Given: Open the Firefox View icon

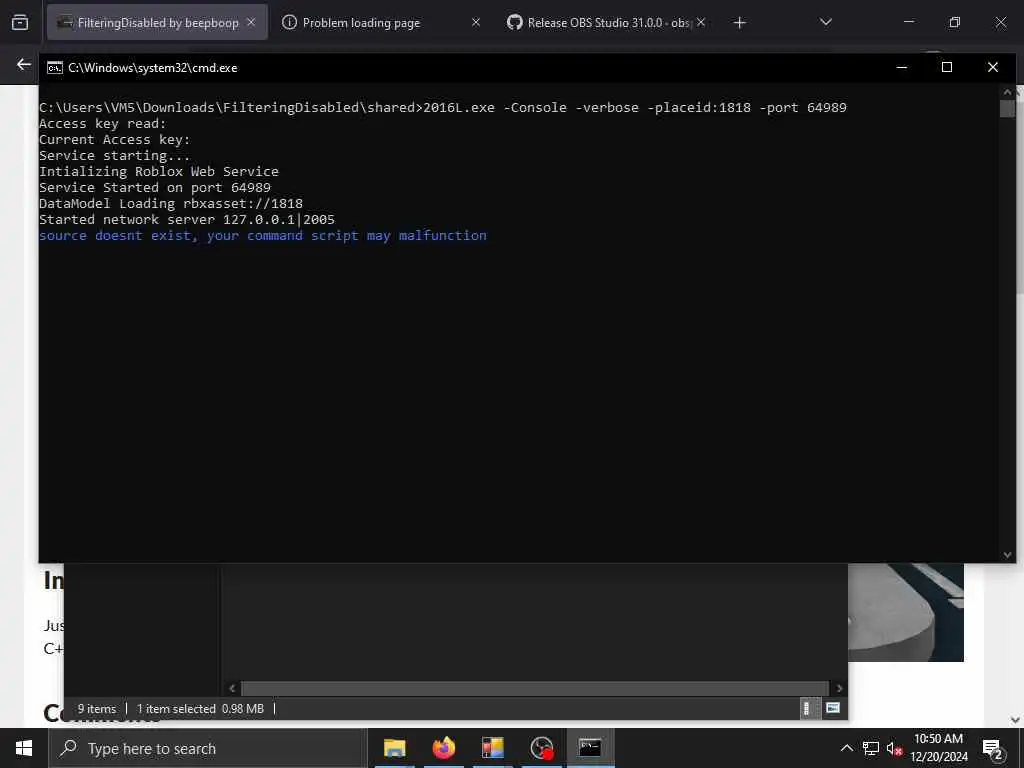Looking at the screenshot, I should click(x=20, y=22).
